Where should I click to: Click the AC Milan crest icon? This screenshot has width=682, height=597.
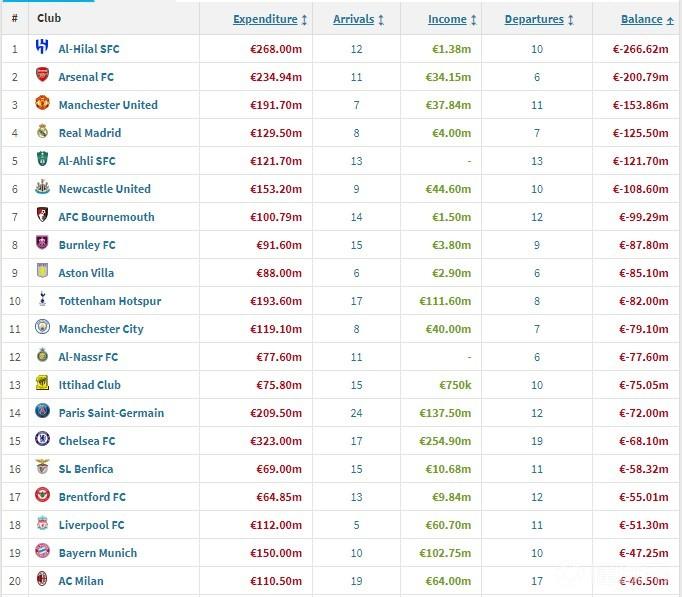coord(42,580)
